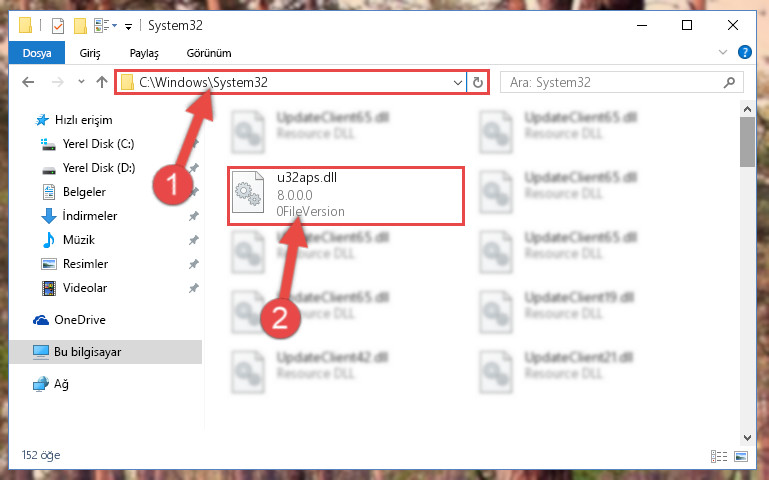Image resolution: width=769 pixels, height=480 pixels.
Task: Open recent locations dropdown arrow
Action: click(x=81, y=82)
